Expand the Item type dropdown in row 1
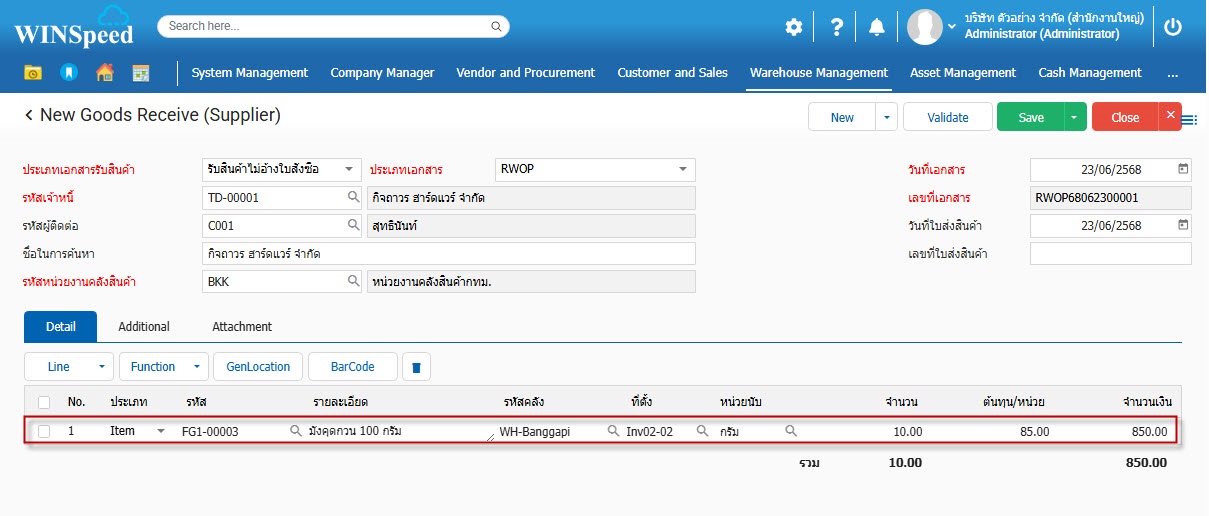 tap(161, 432)
